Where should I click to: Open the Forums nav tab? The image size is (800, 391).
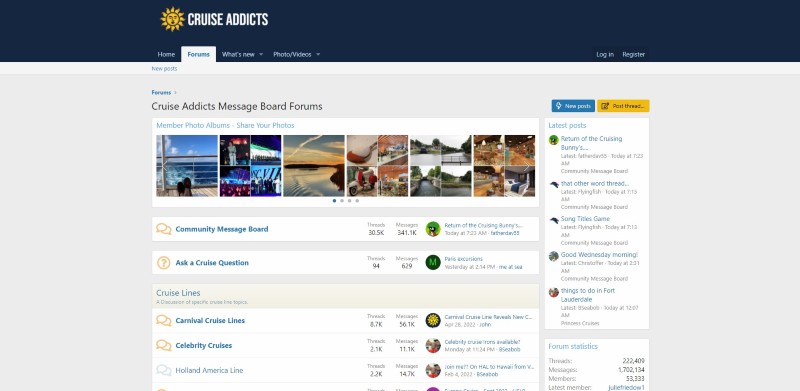[x=198, y=54]
